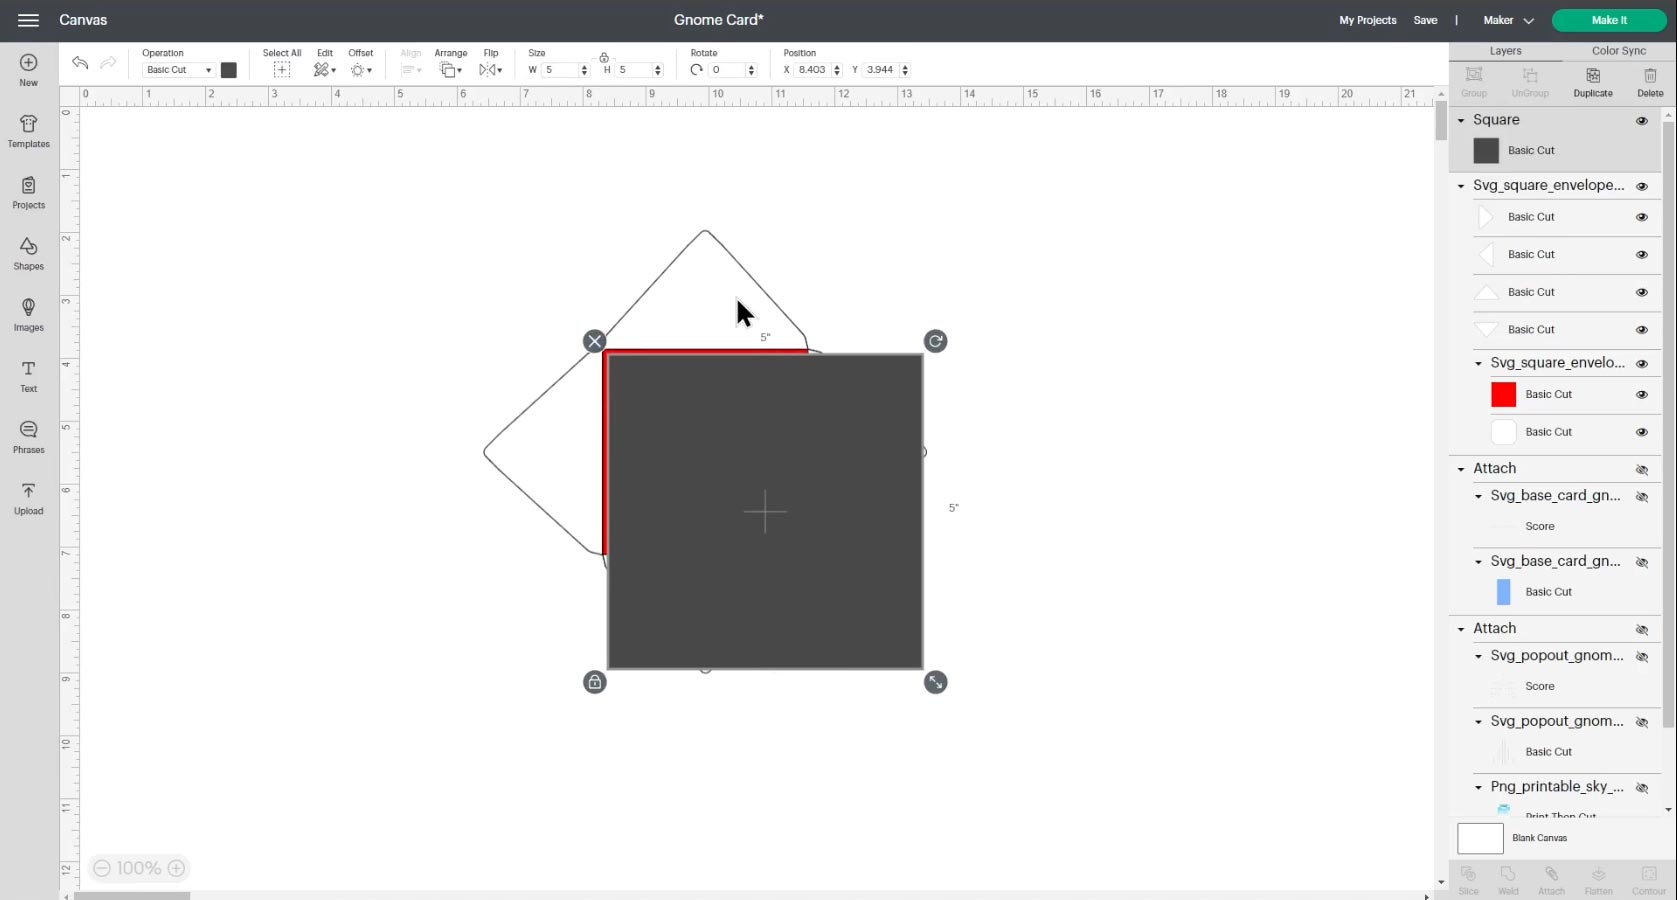
Task: Click the Weld icon at the bottom
Action: tap(1507, 877)
